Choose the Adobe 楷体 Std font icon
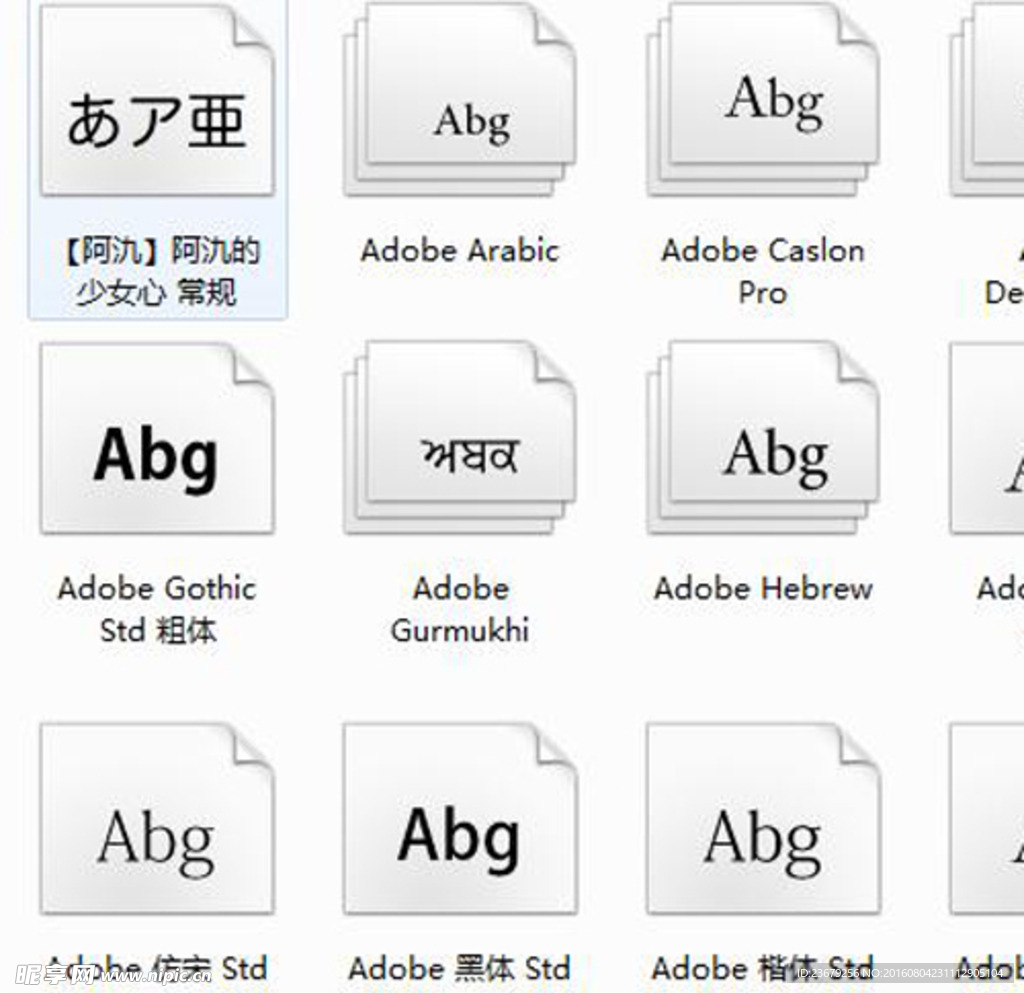This screenshot has height=993, width=1024. [763, 820]
